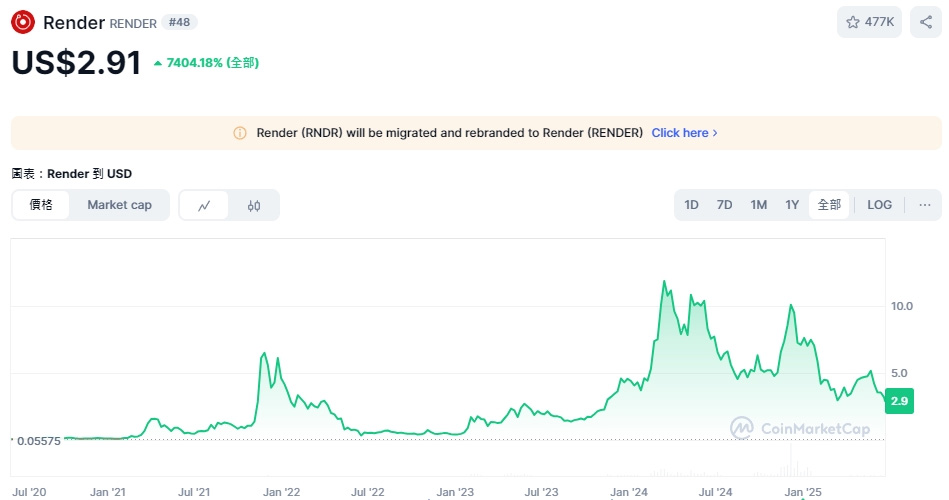Screen dimensions: 949x500
Task: Click the 477K watchlist count
Action: 879,22
